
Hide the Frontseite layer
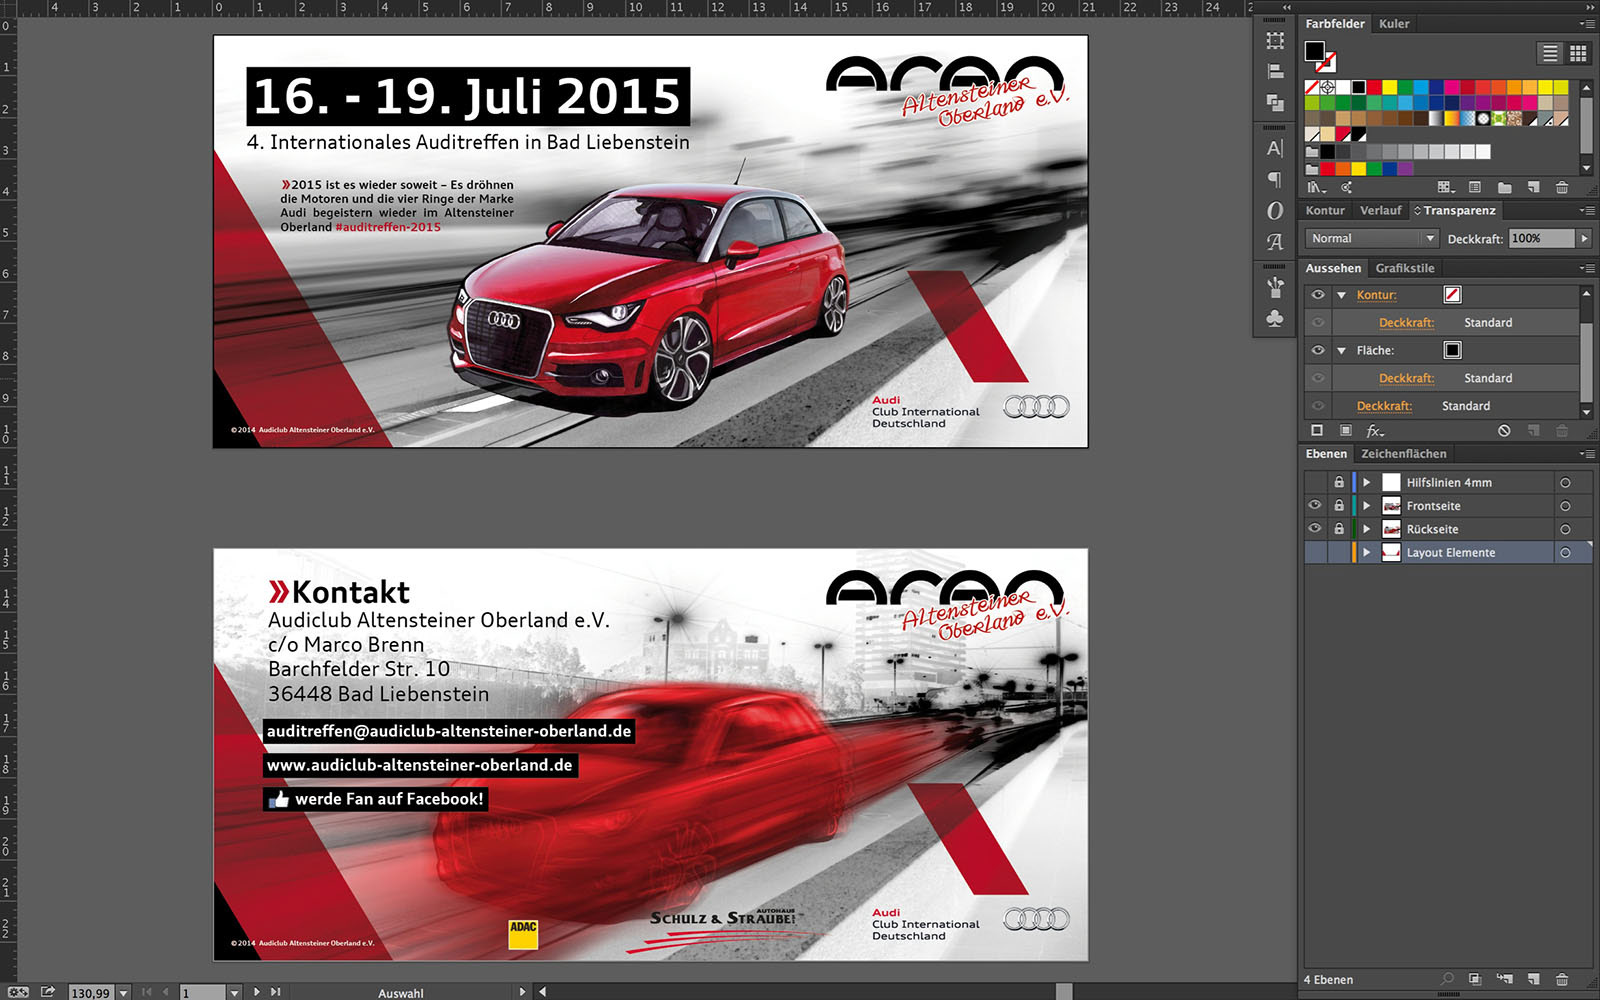pyautogui.click(x=1315, y=505)
